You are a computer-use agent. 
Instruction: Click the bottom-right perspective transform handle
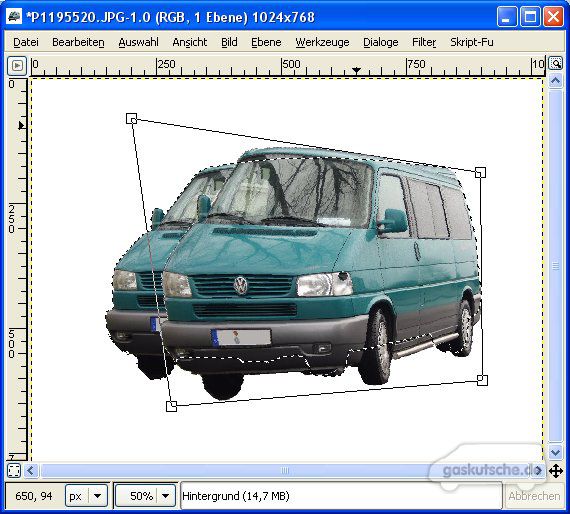click(x=482, y=380)
